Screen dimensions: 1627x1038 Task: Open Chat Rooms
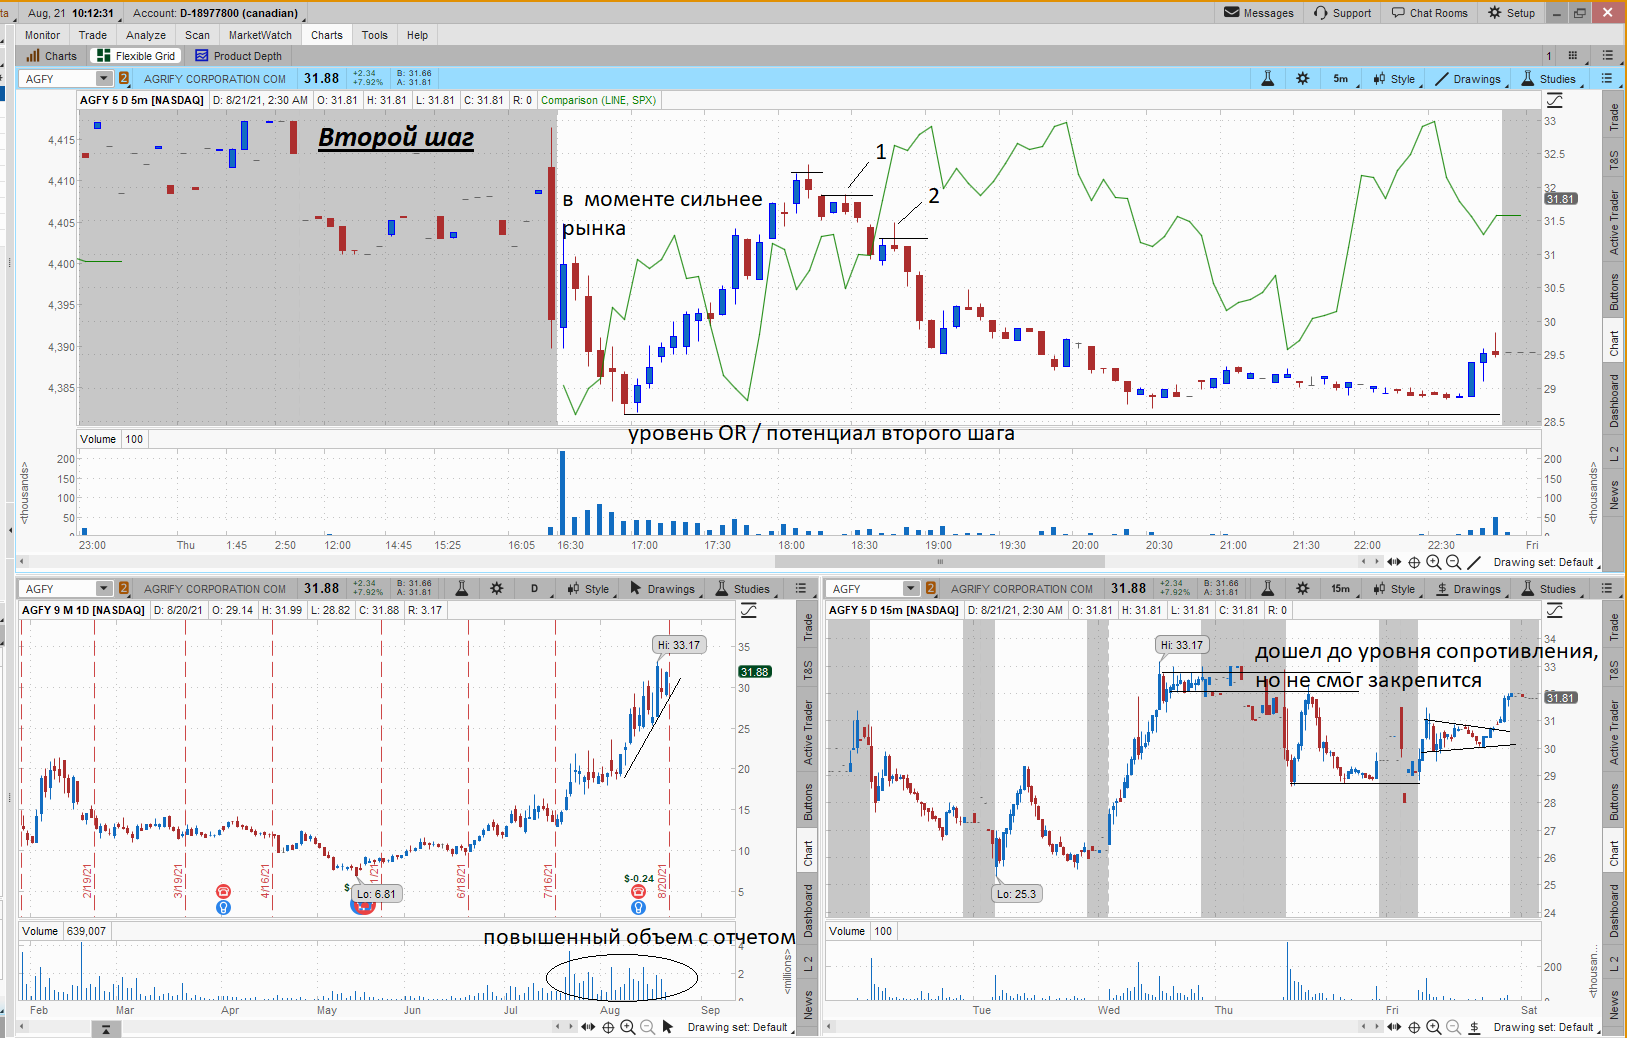click(x=1430, y=13)
